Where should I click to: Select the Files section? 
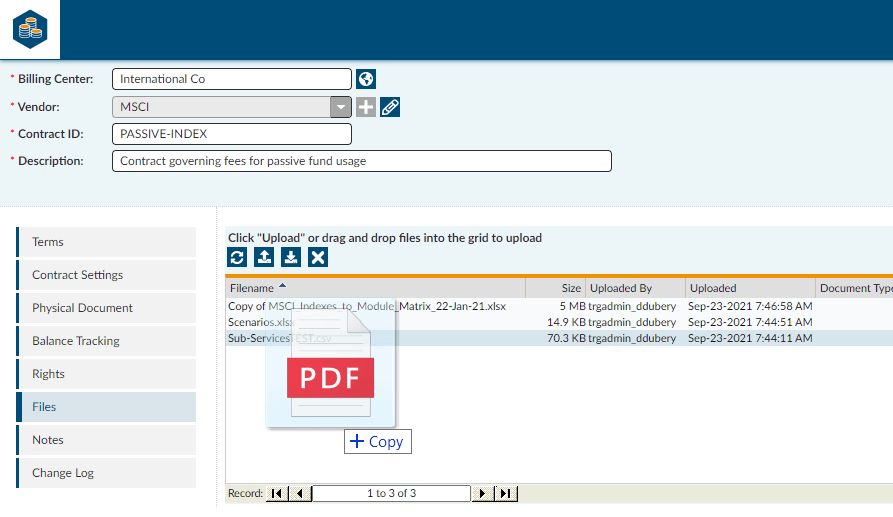(106, 407)
